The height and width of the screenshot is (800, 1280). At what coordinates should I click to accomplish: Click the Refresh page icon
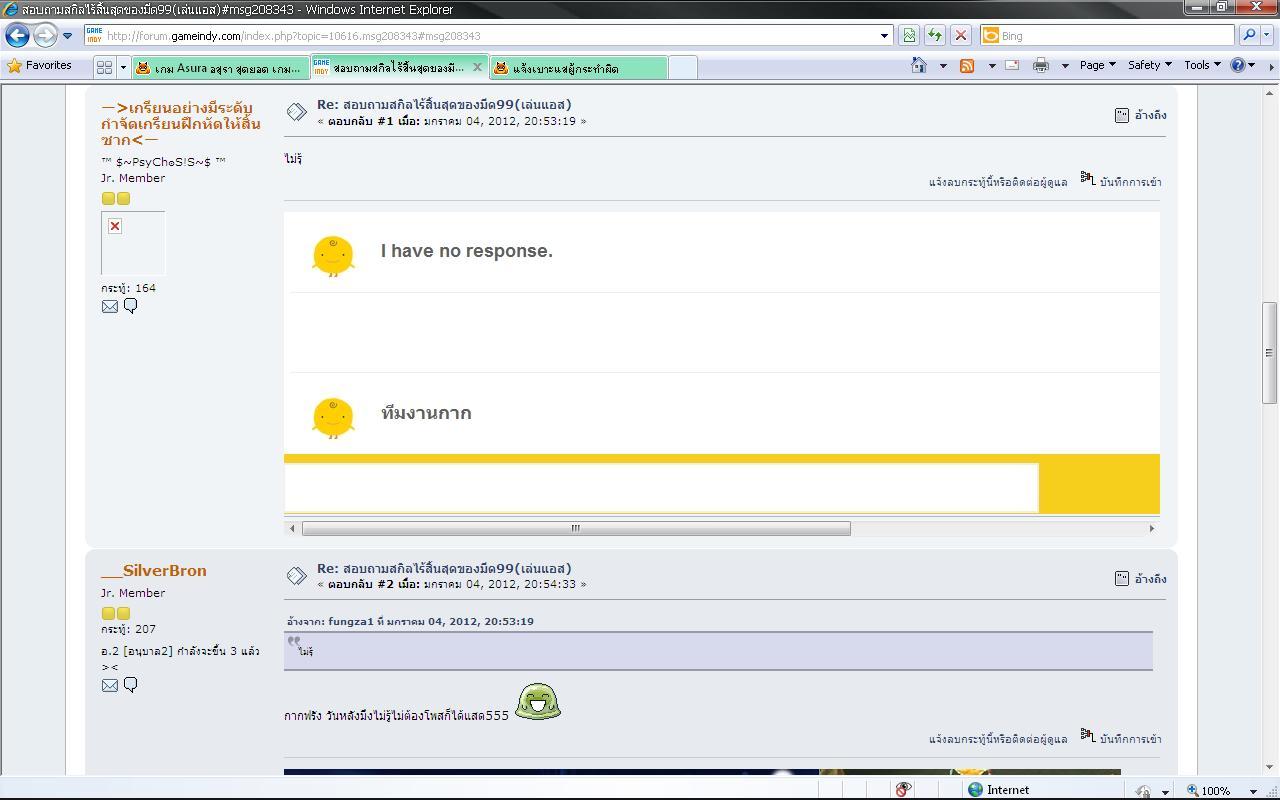coord(934,35)
